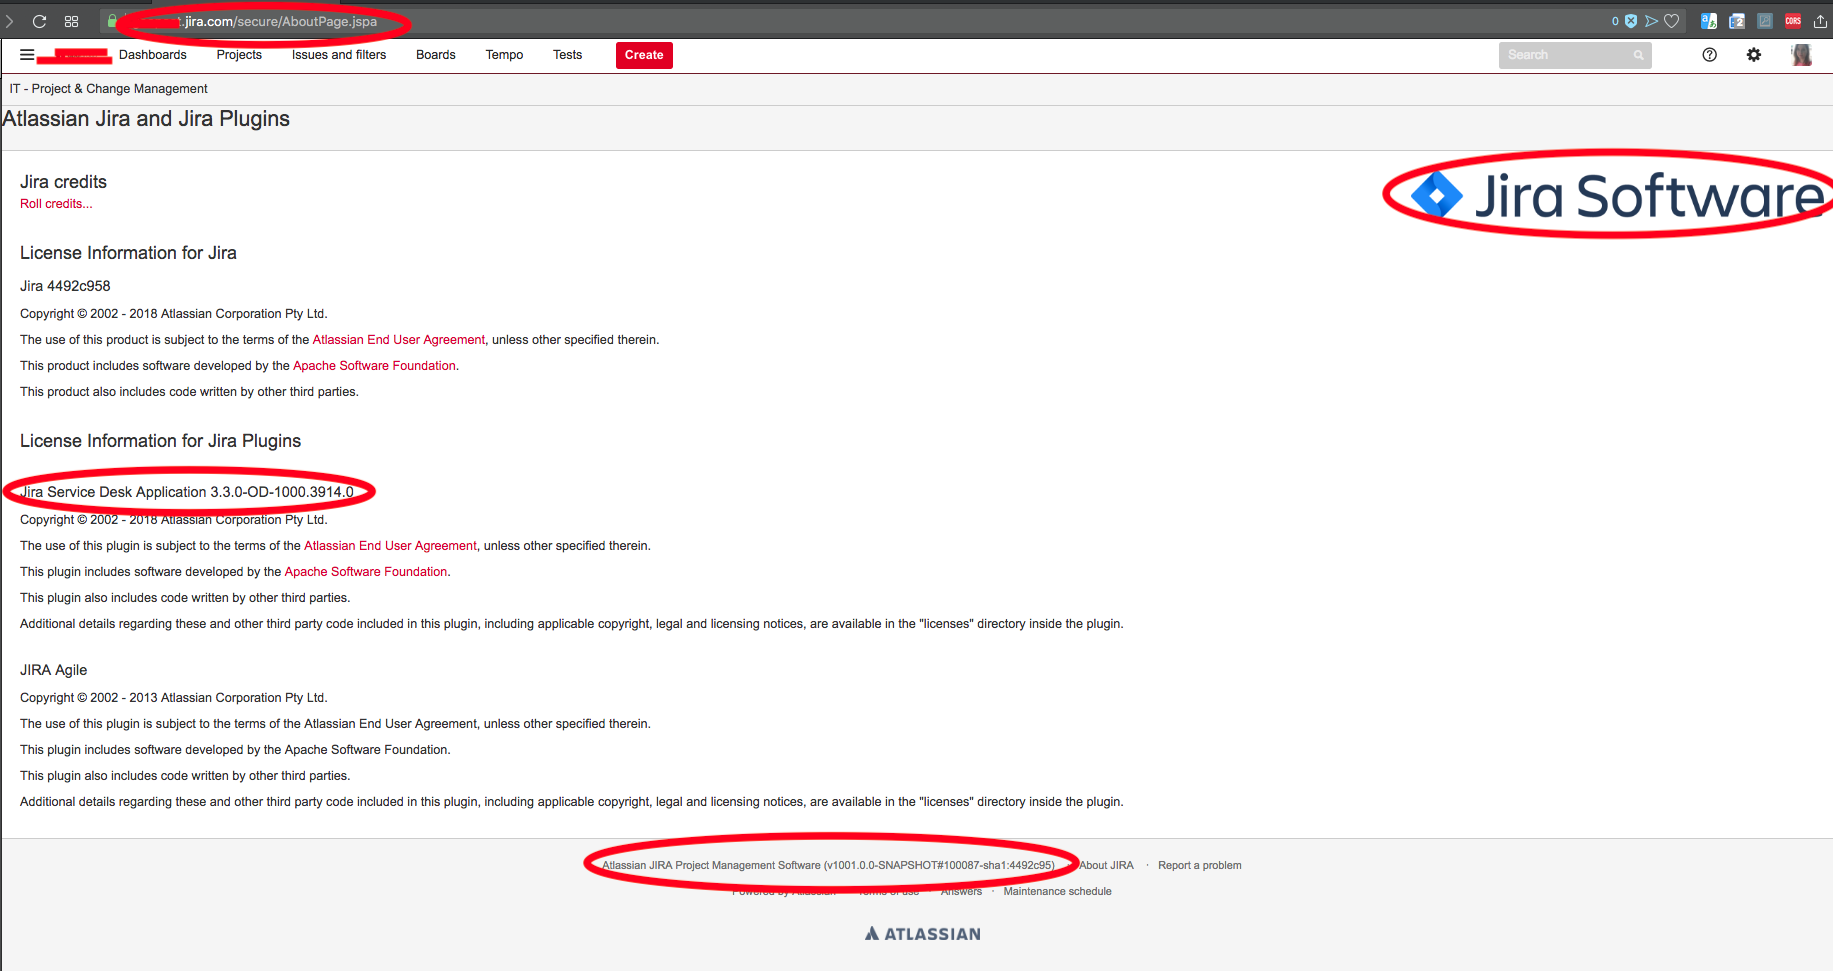Click the browser reload icon
Screen dimensions: 1833x971
(x=40, y=21)
